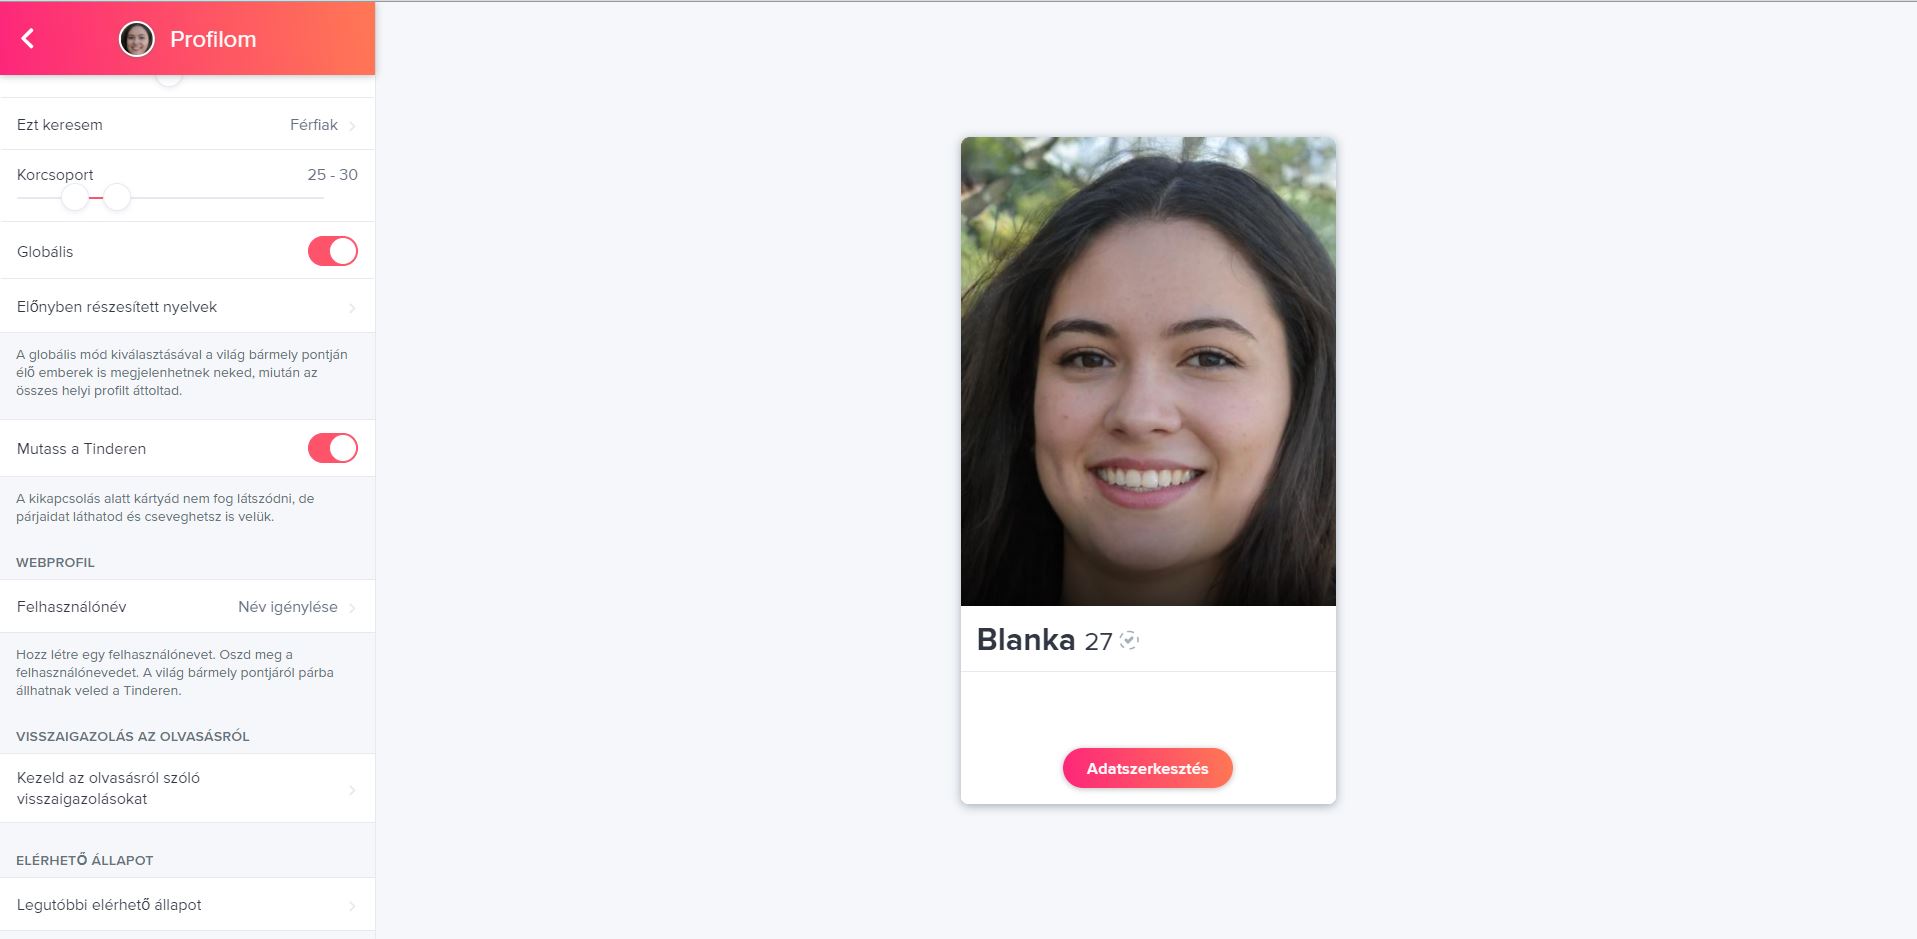The width and height of the screenshot is (1917, 939).
Task: Open the Ezt keresem preference row
Action: (x=187, y=125)
